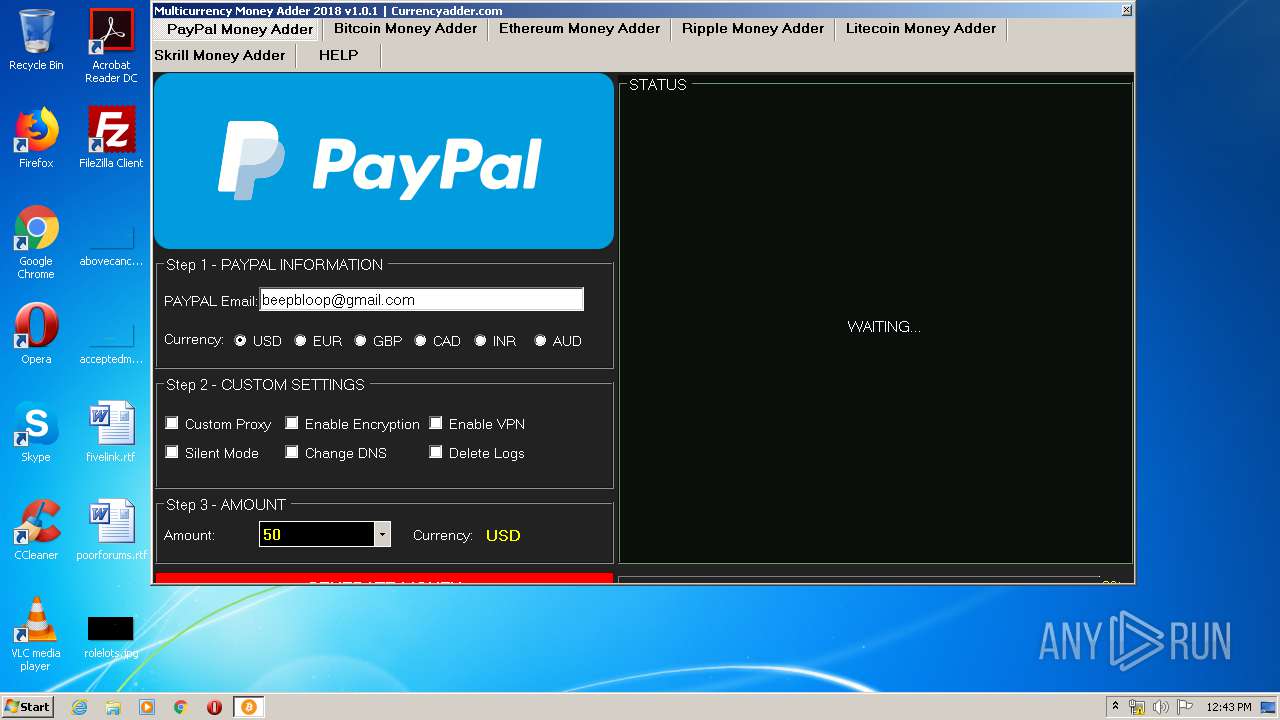Select AUD currency radio button
The width and height of the screenshot is (1280, 720).
point(540,341)
